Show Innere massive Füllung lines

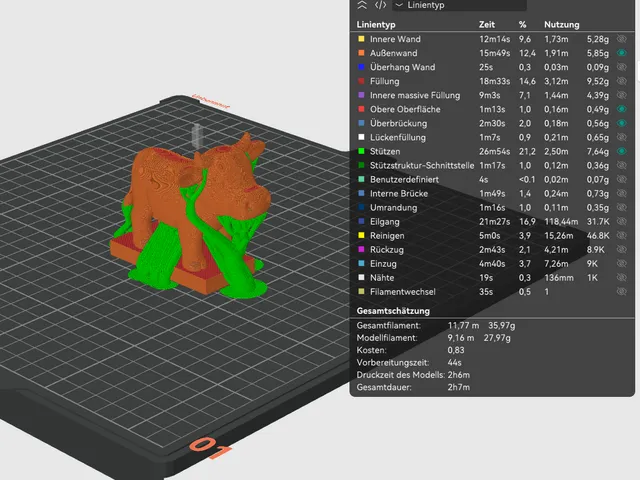coord(621,95)
